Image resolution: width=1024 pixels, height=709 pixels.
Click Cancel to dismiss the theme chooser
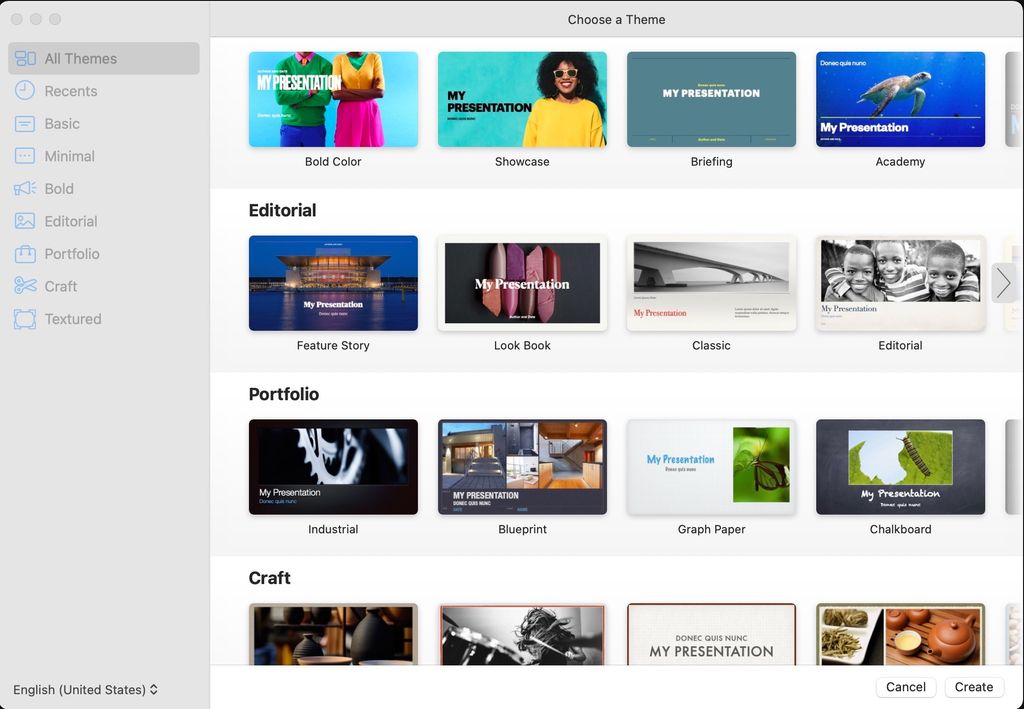coord(905,687)
